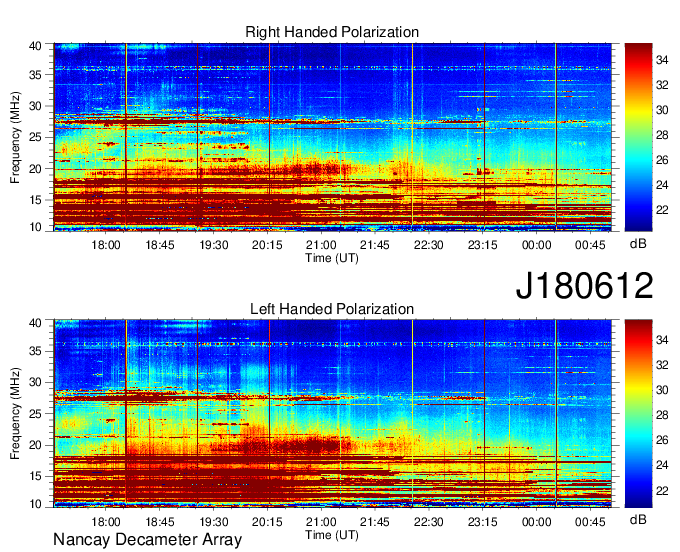The height and width of the screenshot is (552, 680).
Task: Click the 10 MHz frequency tick of the upper plot
Action: click(35, 227)
